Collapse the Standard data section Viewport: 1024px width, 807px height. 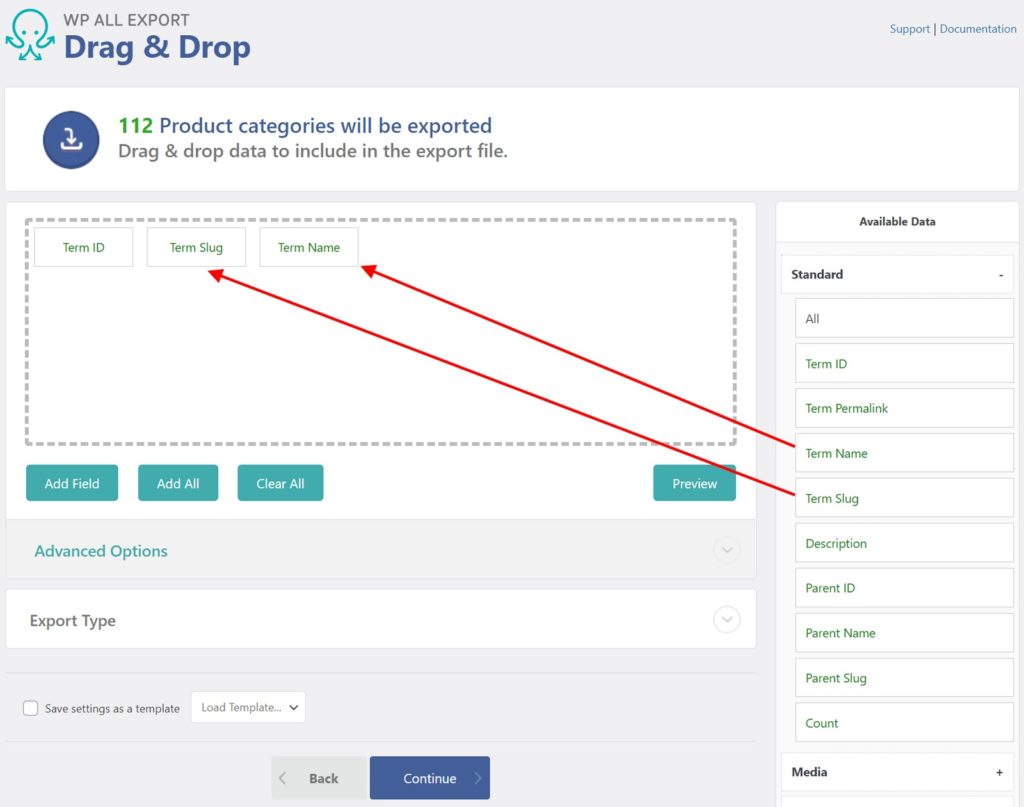click(1000, 274)
